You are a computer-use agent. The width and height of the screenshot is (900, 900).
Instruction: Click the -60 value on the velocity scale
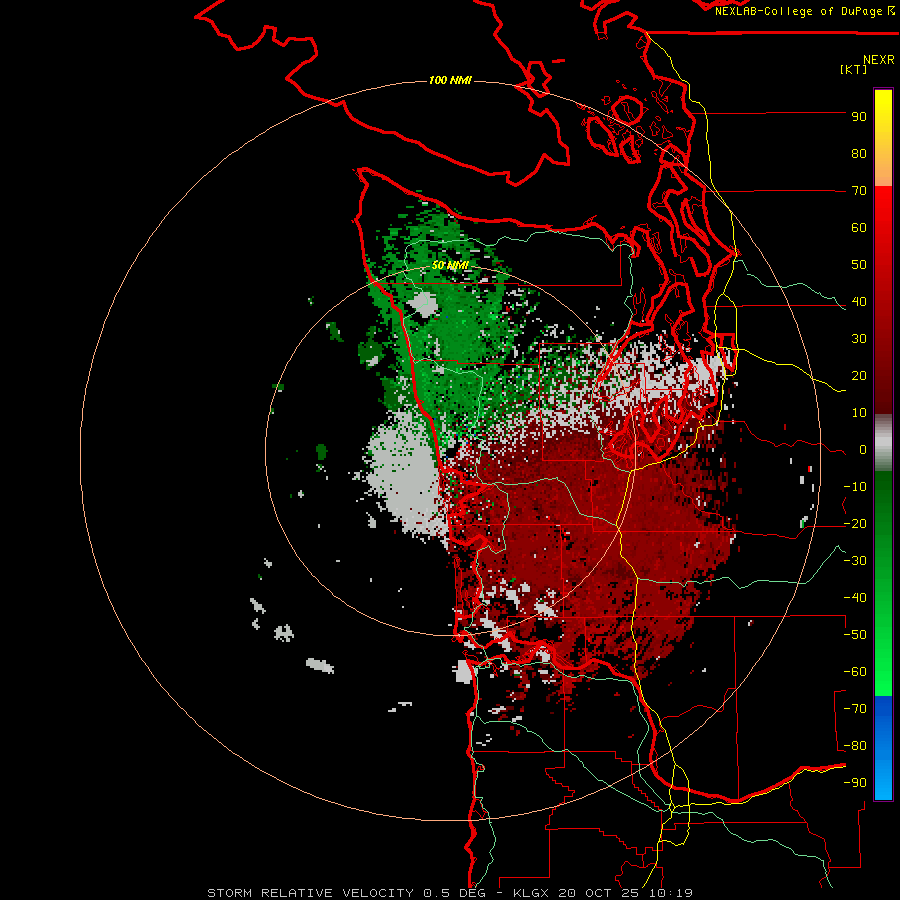tap(855, 672)
